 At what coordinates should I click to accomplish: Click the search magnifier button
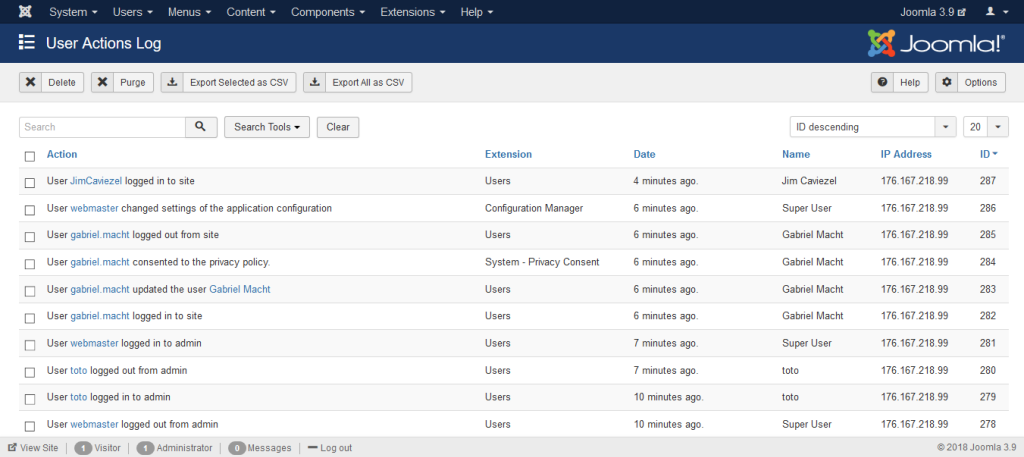point(201,127)
